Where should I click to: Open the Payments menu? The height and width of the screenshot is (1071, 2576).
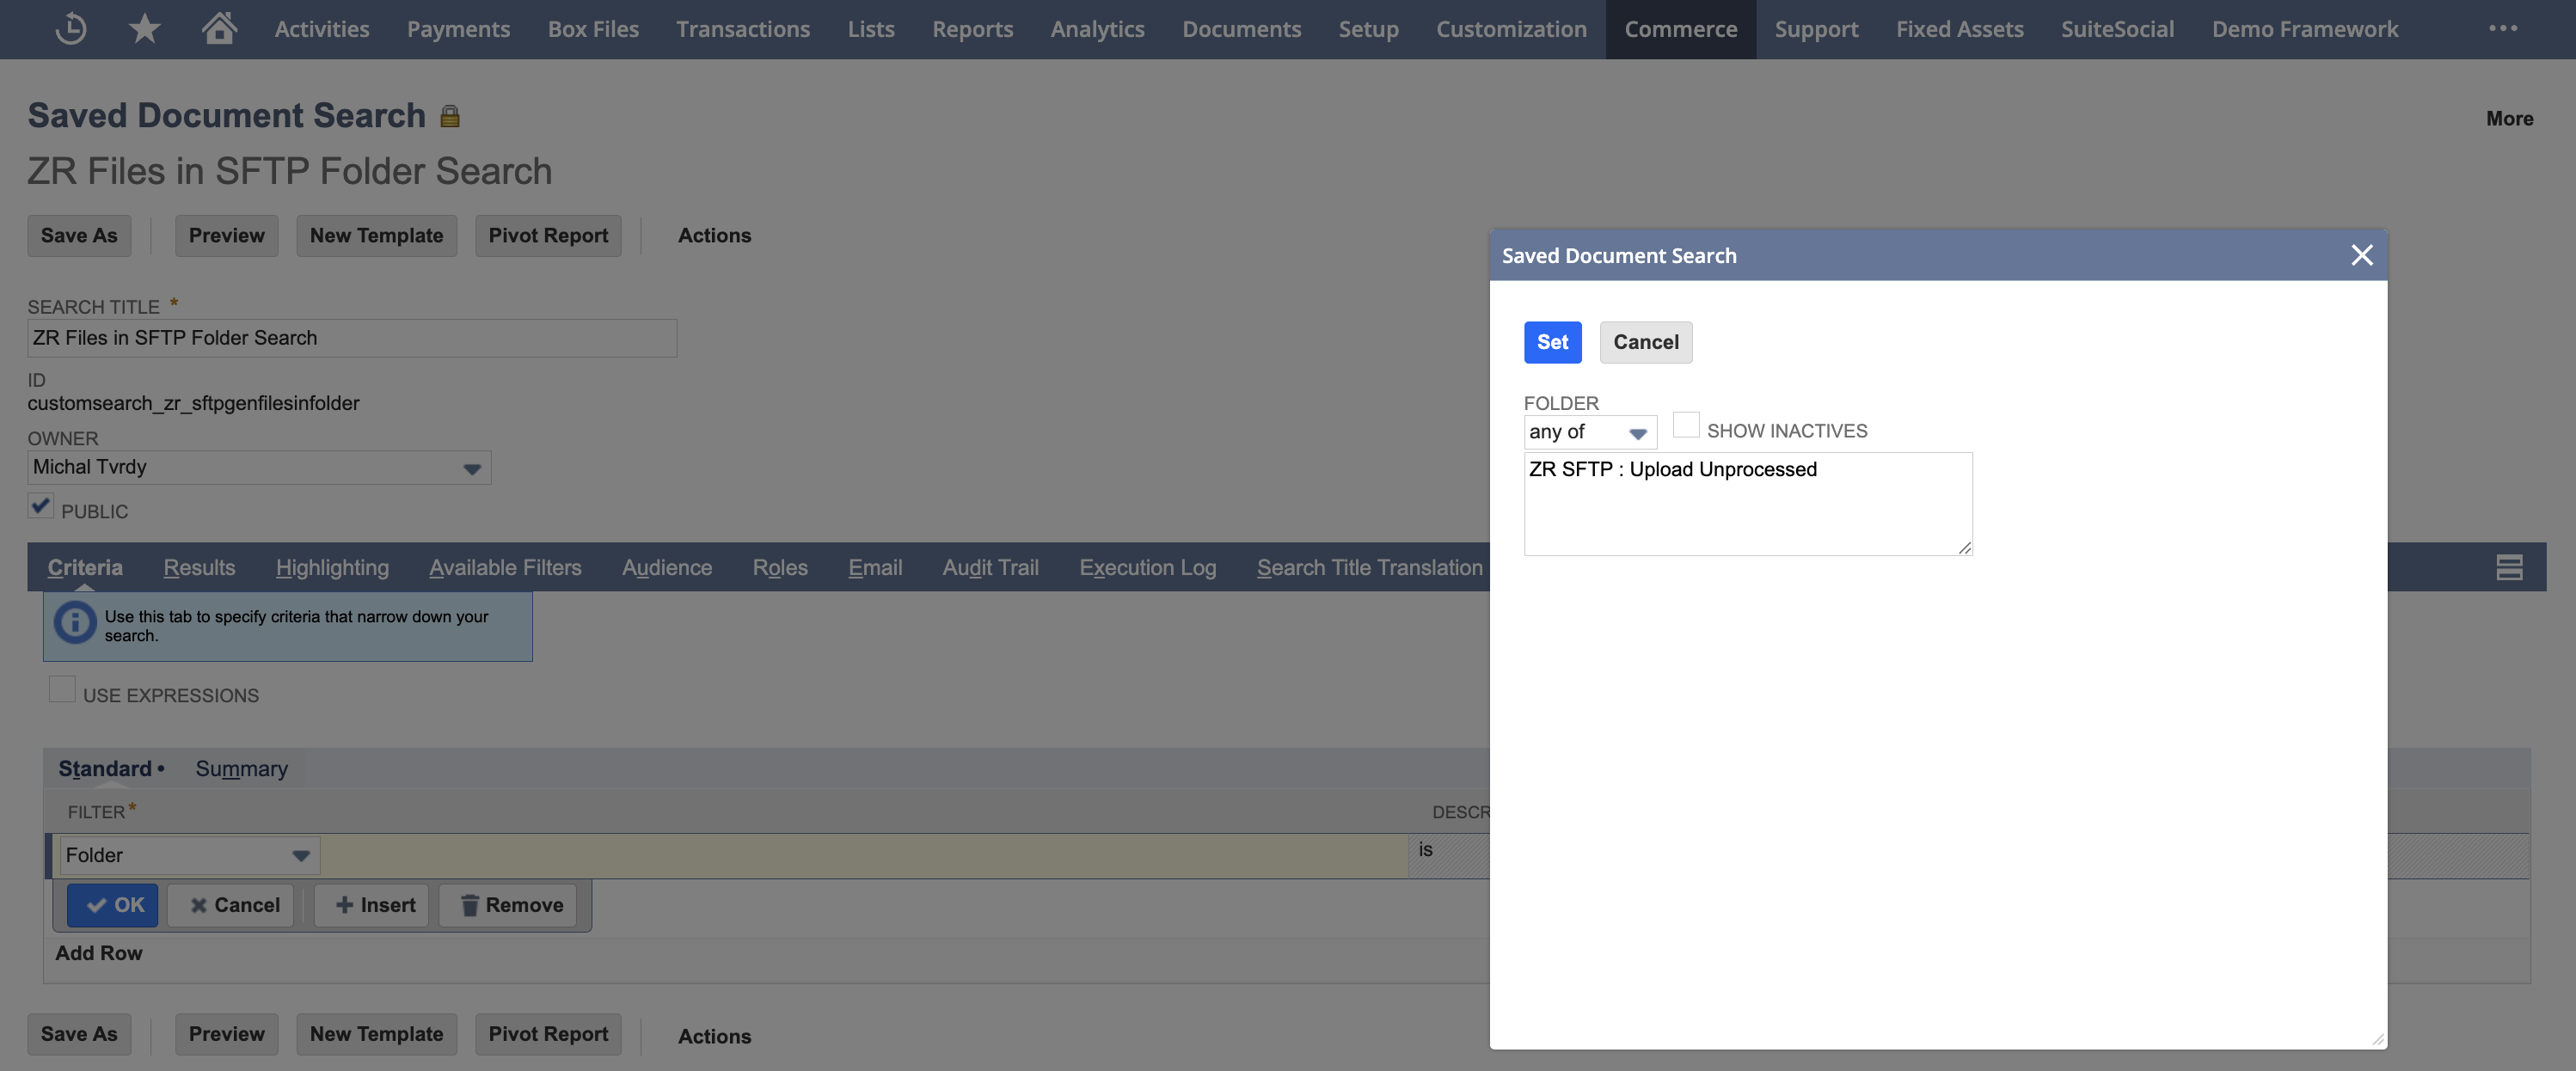pos(458,29)
